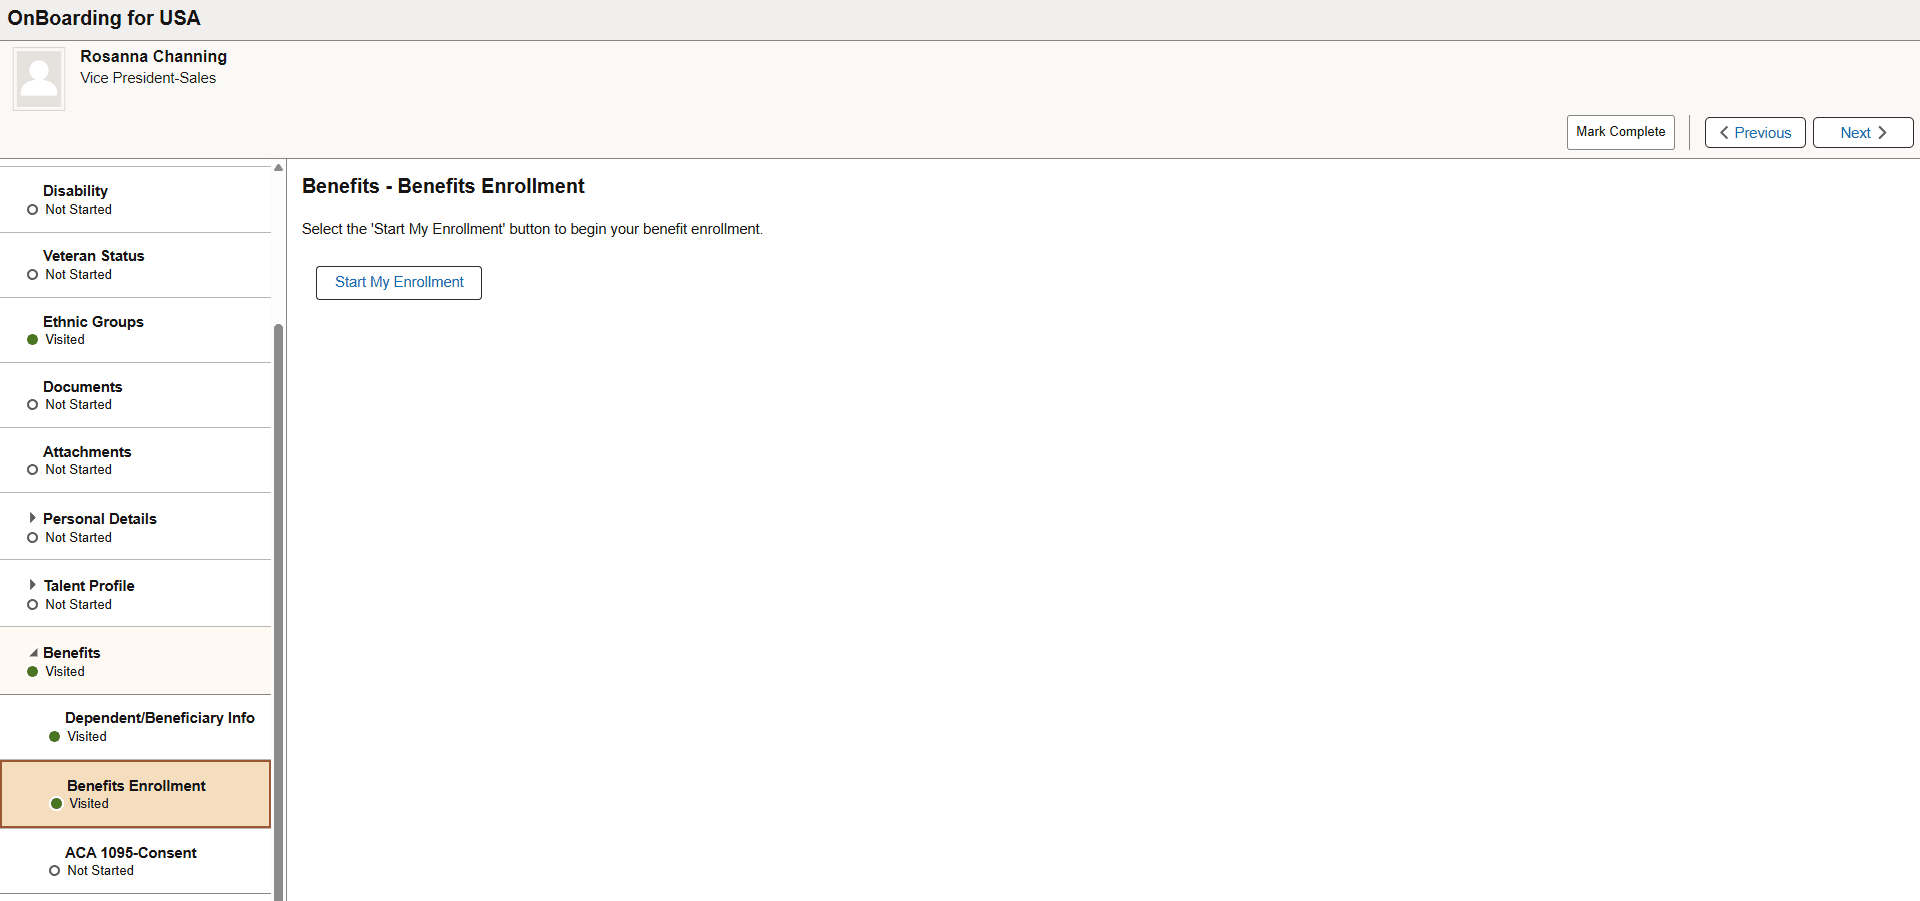Click the Start My Enrollment button
Viewport: 1920px width, 901px height.
(x=398, y=282)
